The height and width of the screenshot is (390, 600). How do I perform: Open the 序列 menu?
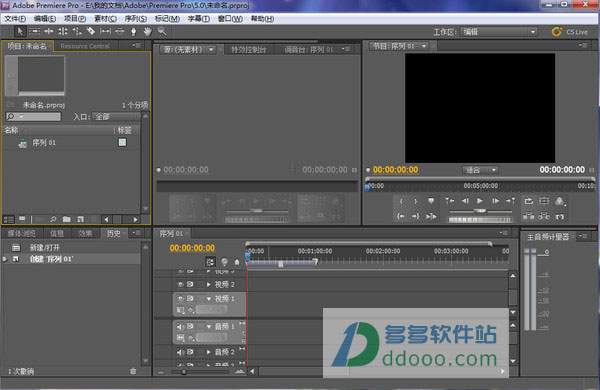[135, 19]
